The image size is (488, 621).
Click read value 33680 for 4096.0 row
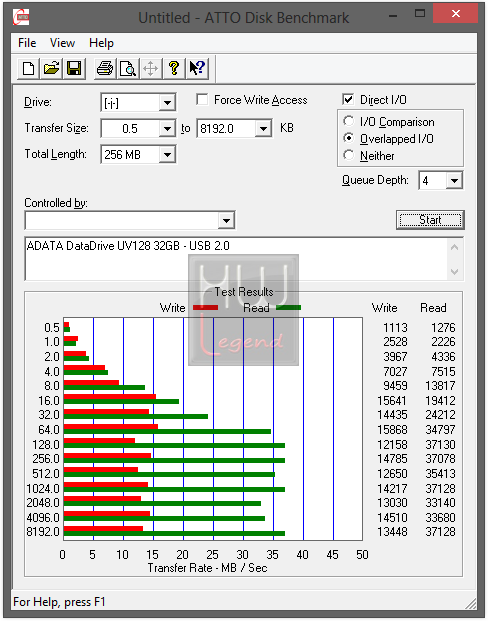440,518
